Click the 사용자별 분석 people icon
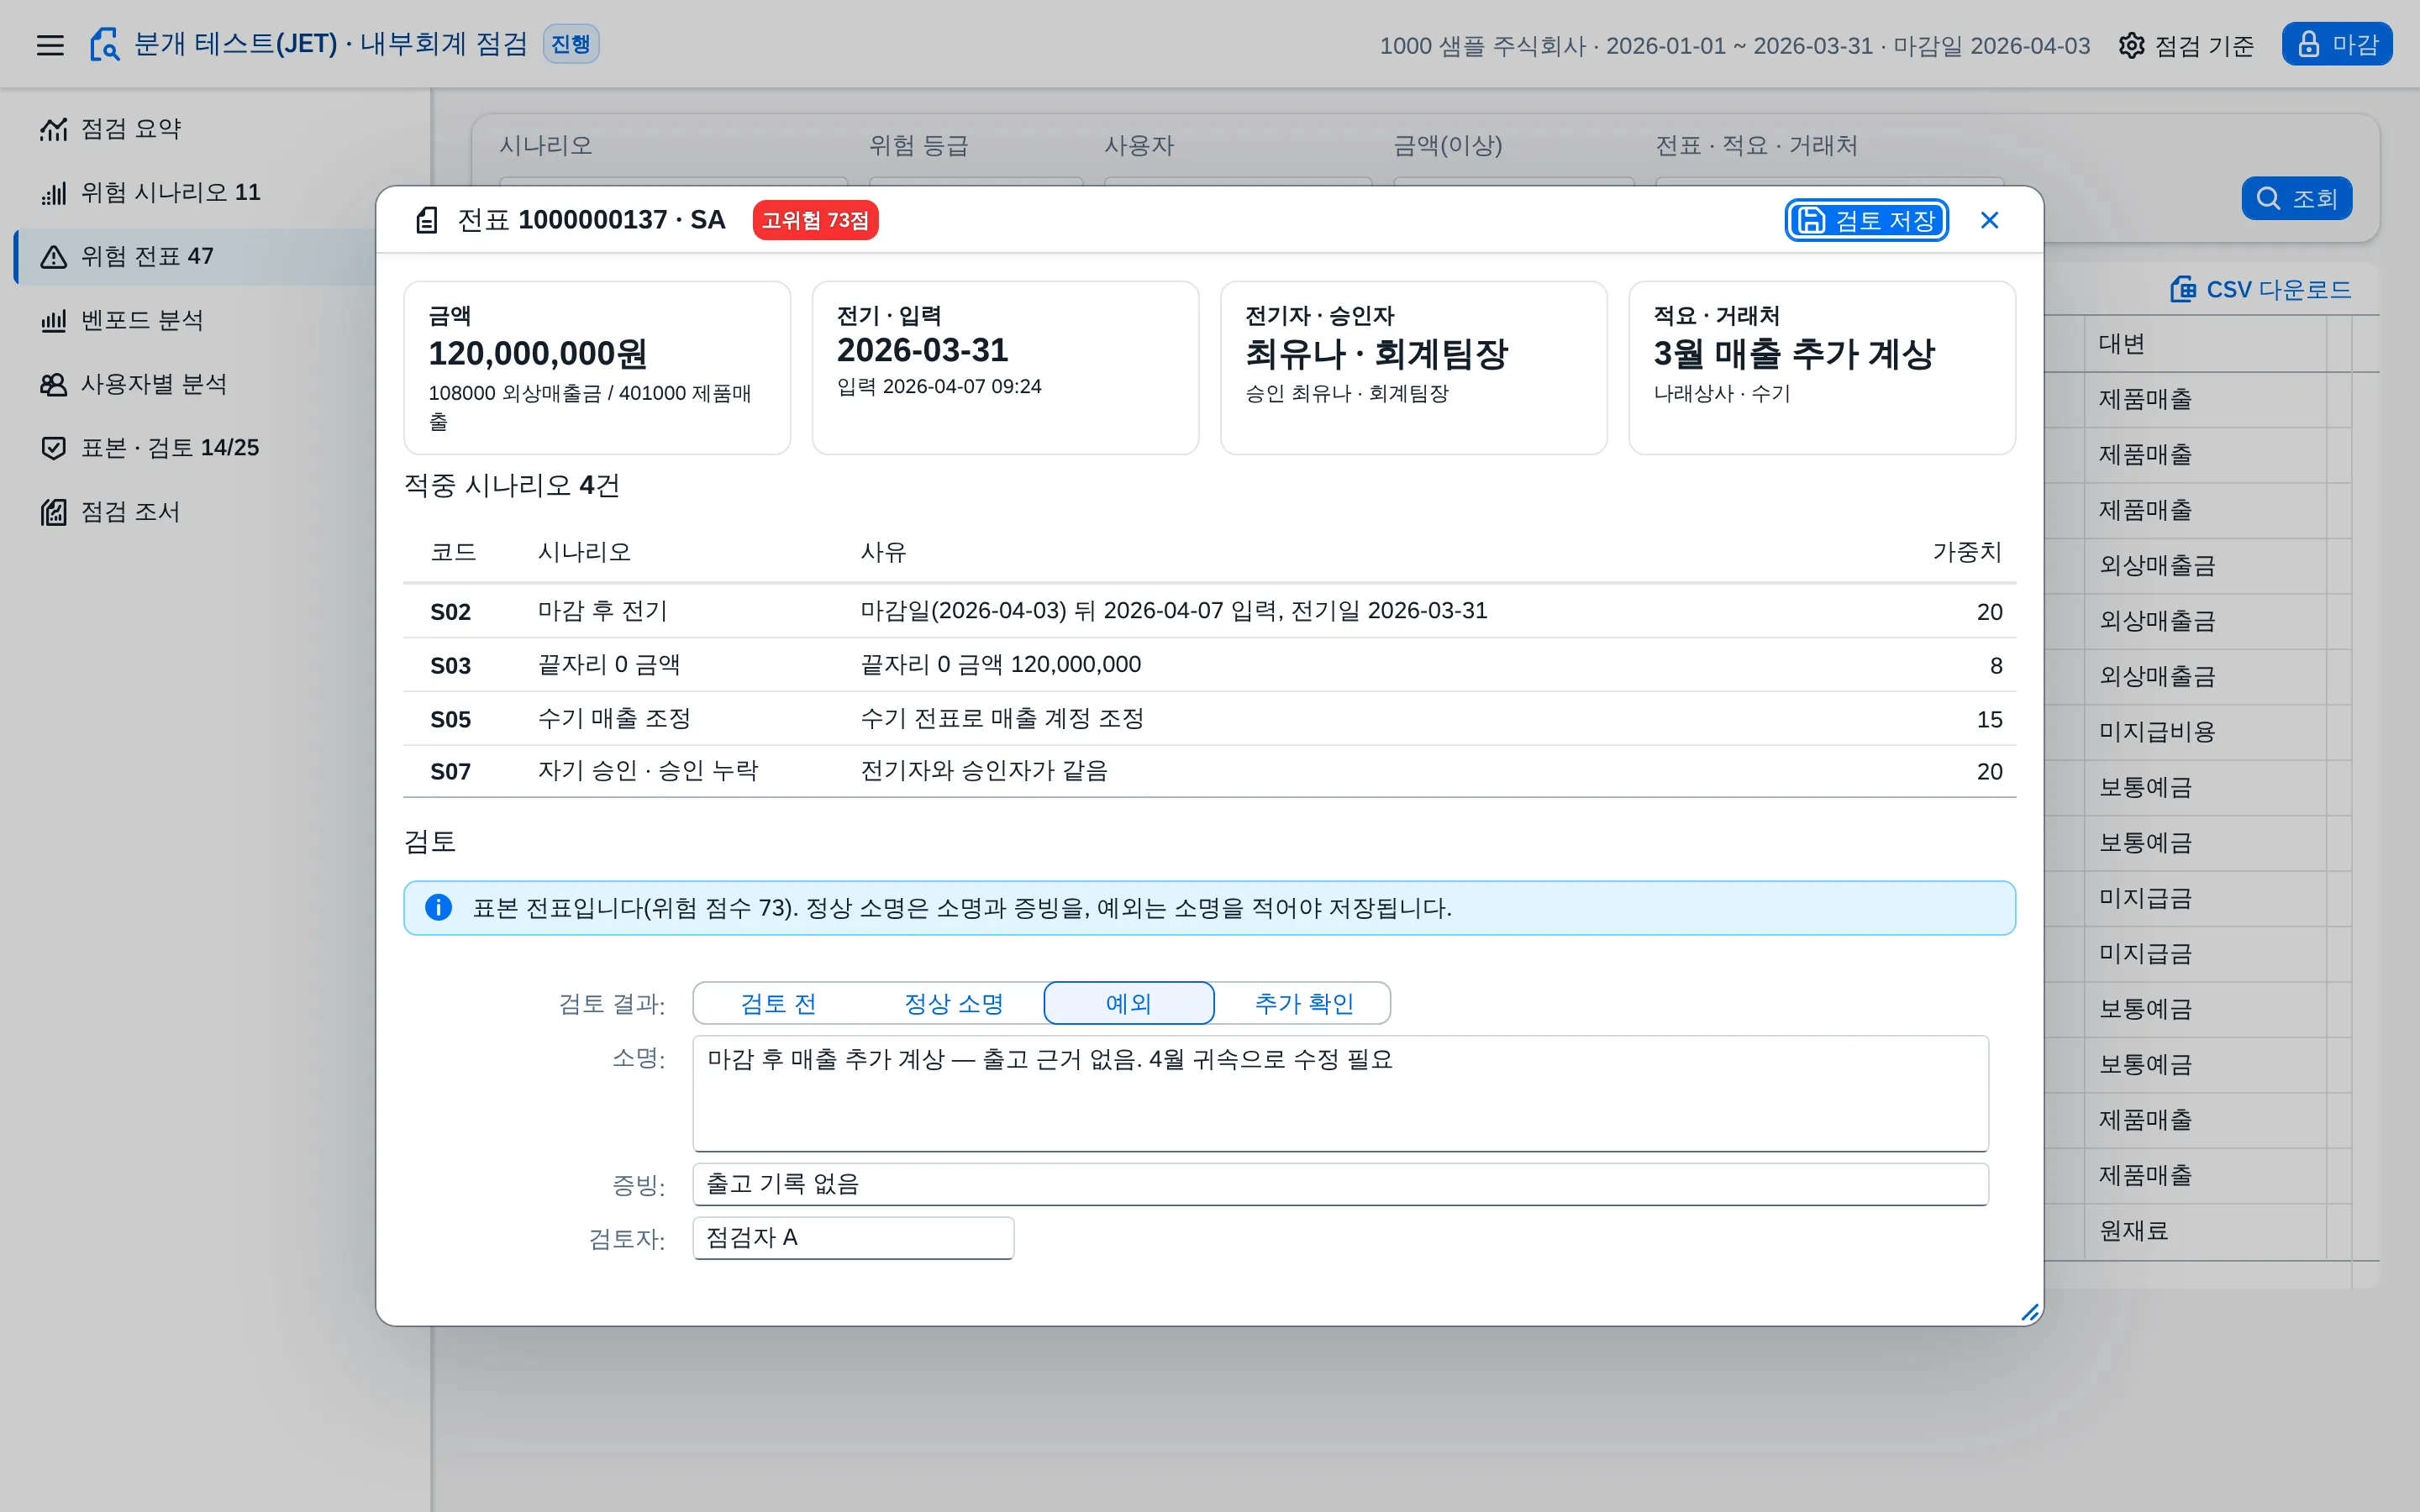This screenshot has height=1512, width=2420. 54,385
